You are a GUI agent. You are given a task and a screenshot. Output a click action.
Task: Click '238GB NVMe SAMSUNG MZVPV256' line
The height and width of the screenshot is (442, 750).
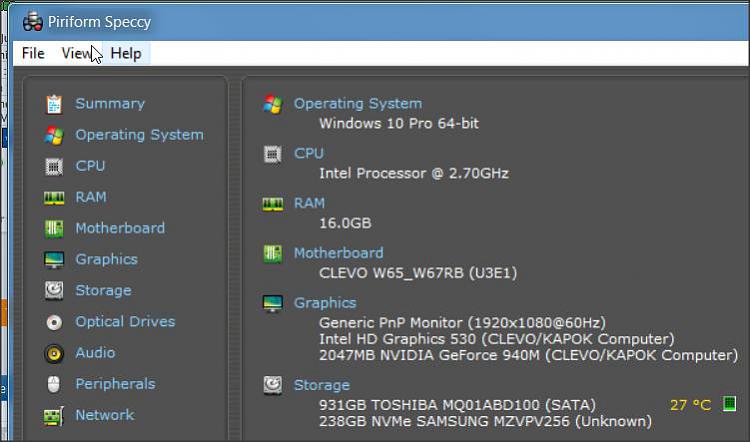point(485,421)
